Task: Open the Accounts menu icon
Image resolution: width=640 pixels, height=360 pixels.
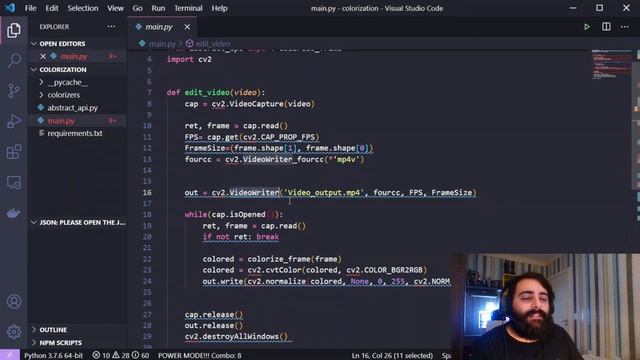Action: click(14, 302)
